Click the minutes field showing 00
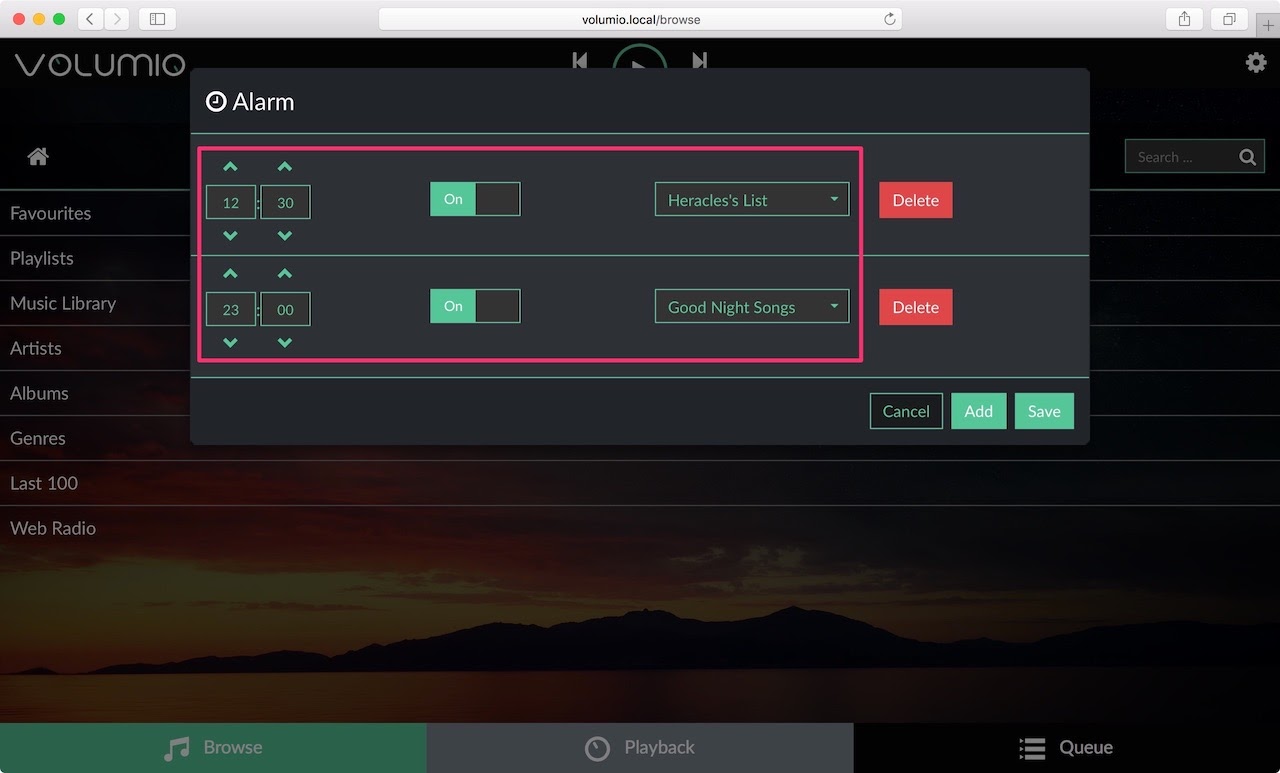The image size is (1280, 773). pyautogui.click(x=285, y=309)
